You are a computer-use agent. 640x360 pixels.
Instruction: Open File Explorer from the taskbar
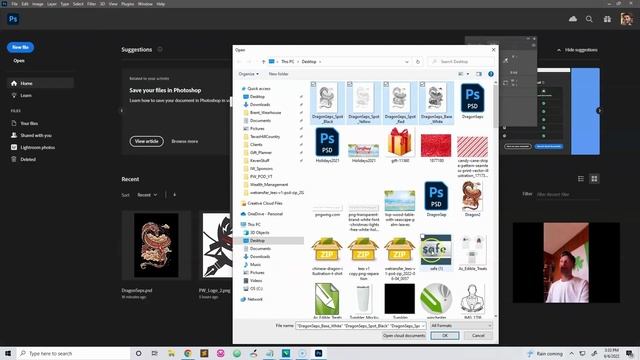click(171, 353)
